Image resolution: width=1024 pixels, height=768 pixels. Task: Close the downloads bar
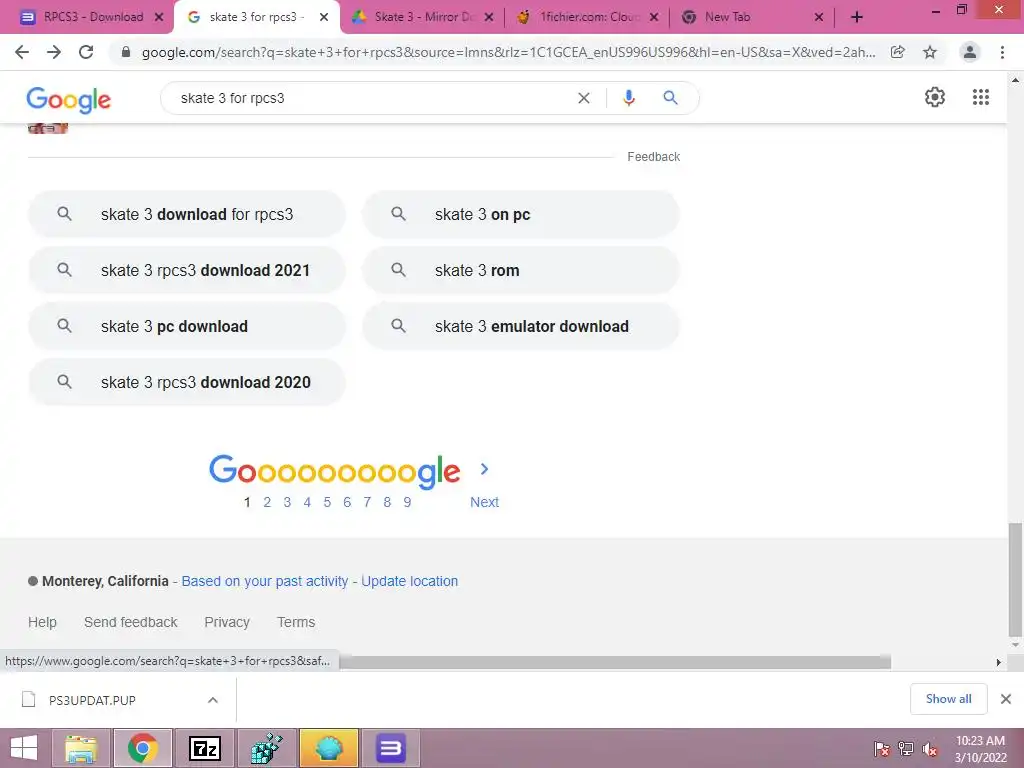click(x=1006, y=699)
